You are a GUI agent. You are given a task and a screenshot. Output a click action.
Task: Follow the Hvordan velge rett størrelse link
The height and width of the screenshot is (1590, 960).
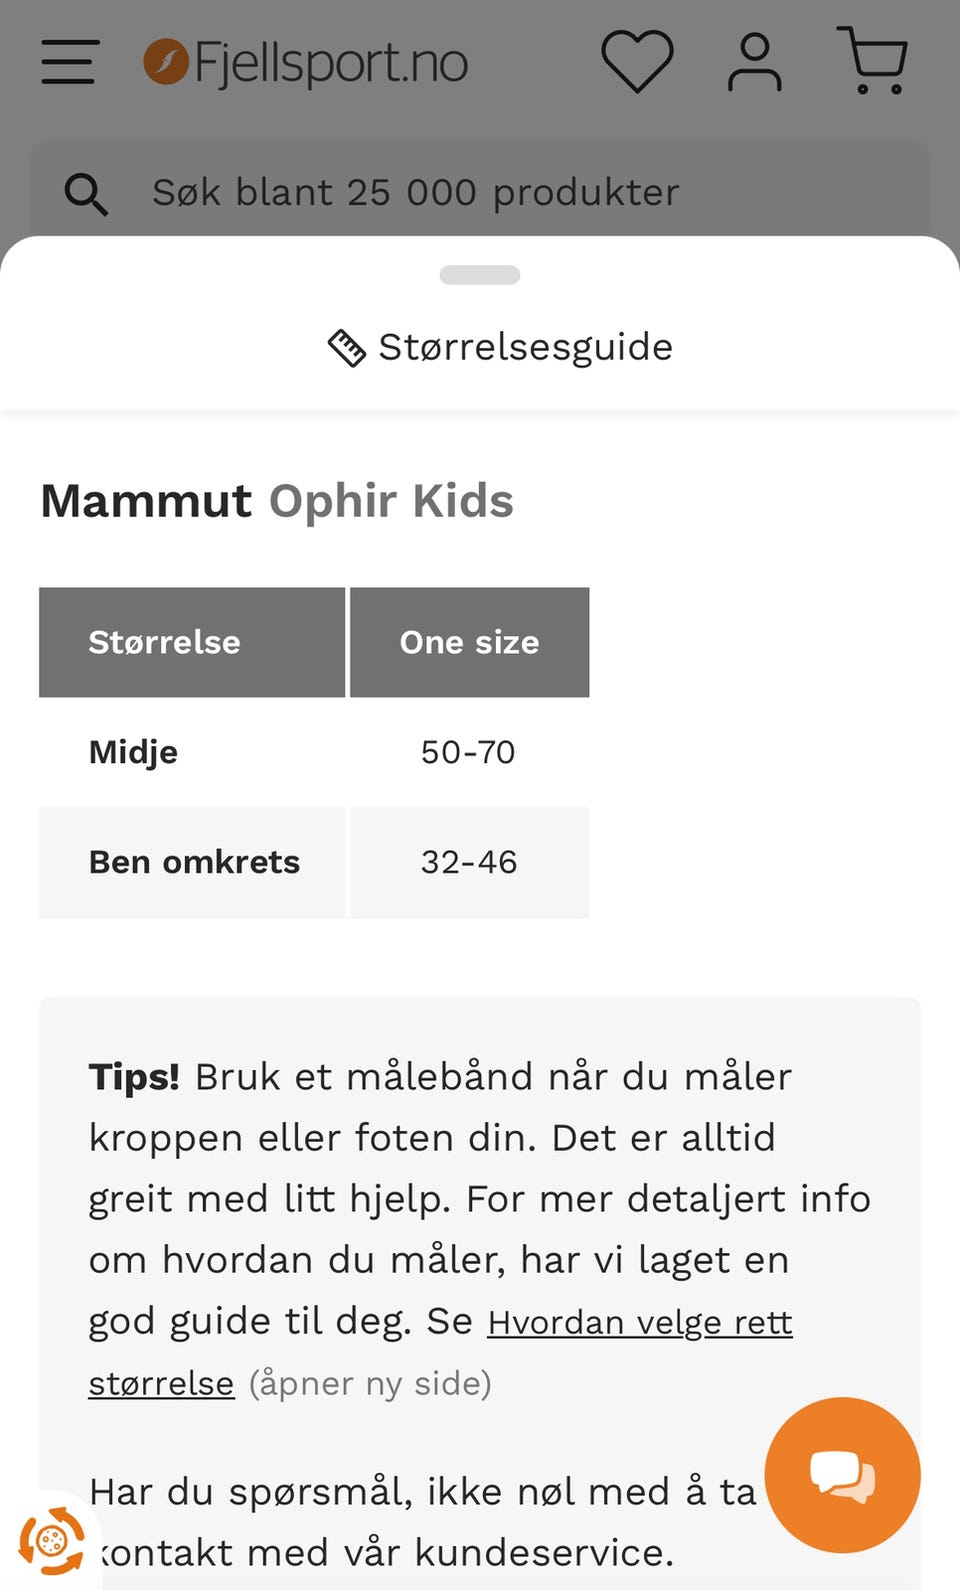click(640, 1323)
